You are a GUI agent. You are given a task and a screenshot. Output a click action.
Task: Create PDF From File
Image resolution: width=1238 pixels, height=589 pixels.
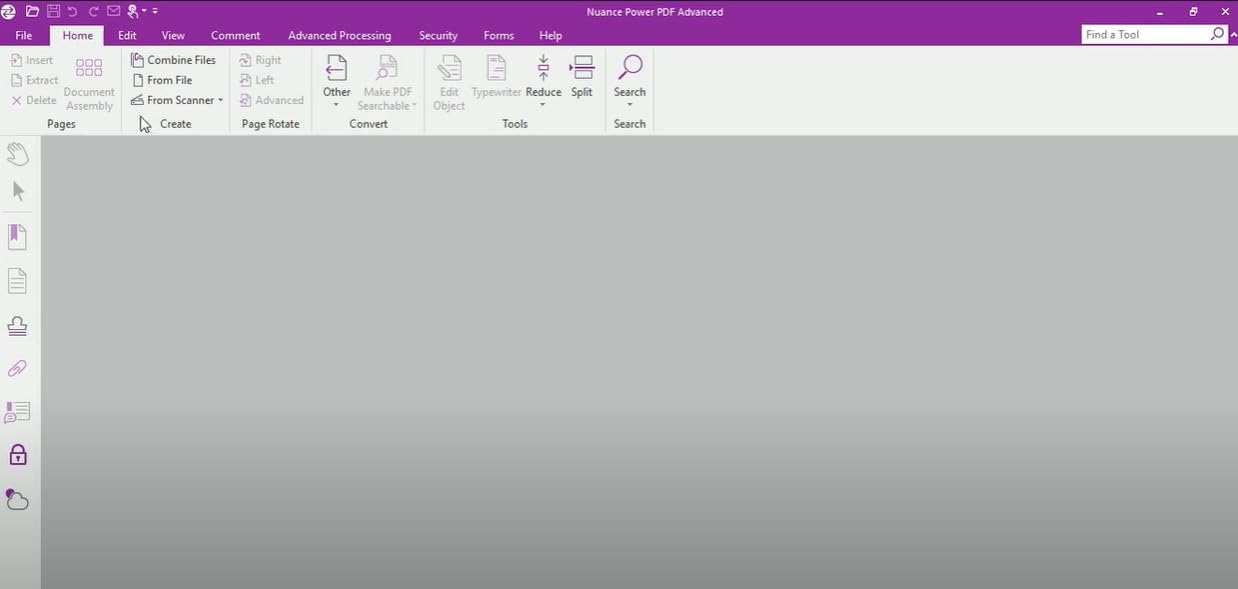point(161,80)
